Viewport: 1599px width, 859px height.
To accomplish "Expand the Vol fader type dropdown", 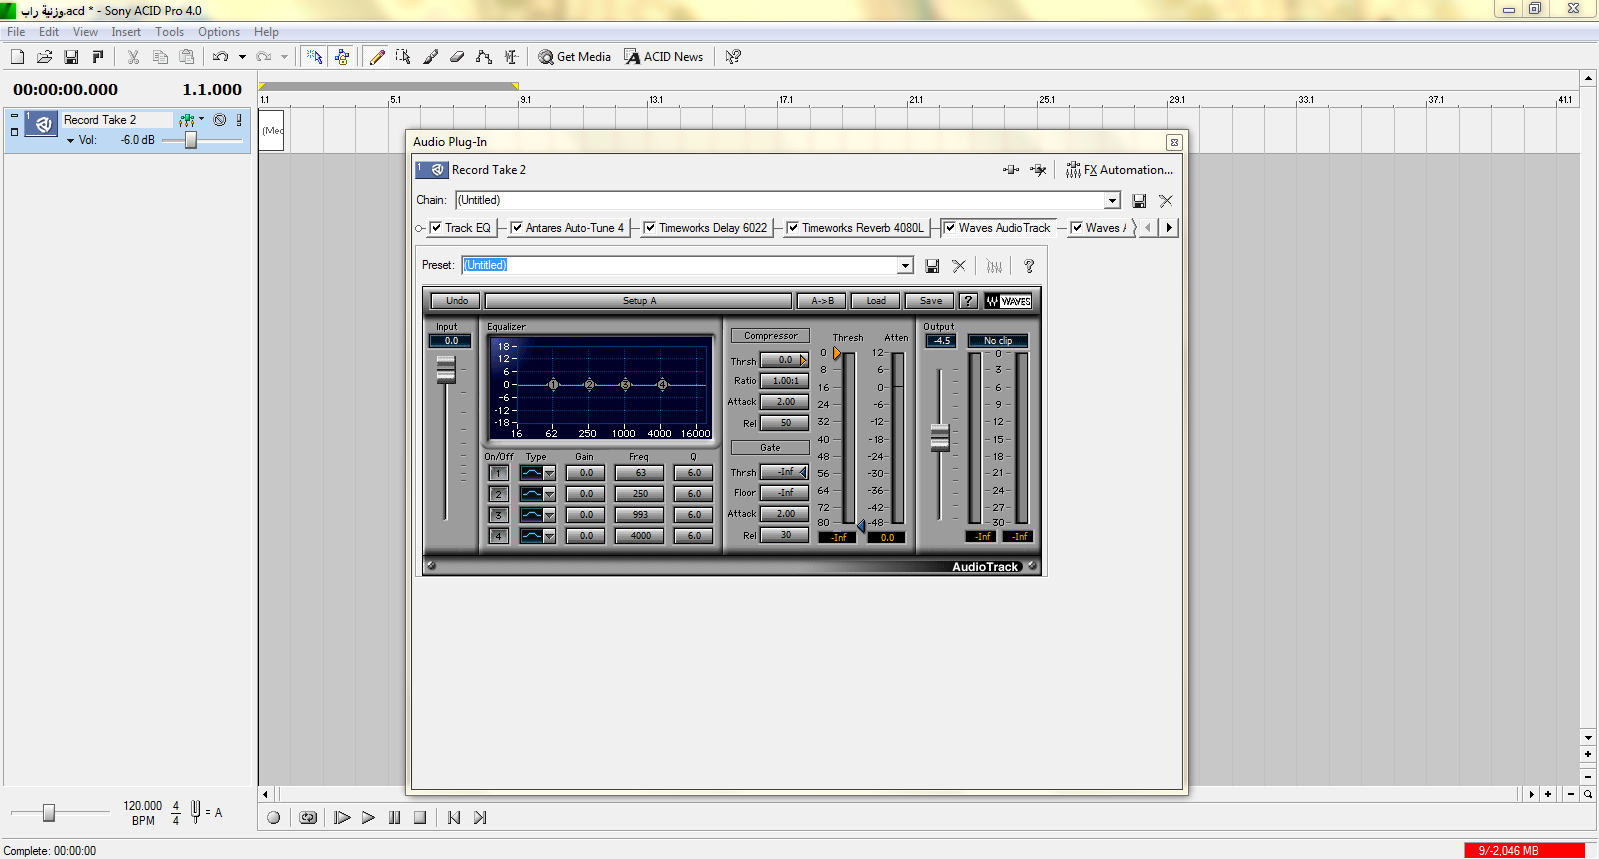I will coord(70,141).
